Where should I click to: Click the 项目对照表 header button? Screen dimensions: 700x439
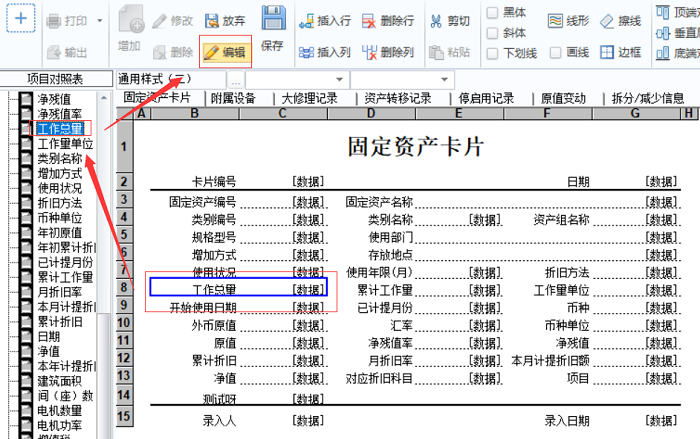pyautogui.click(x=56, y=79)
